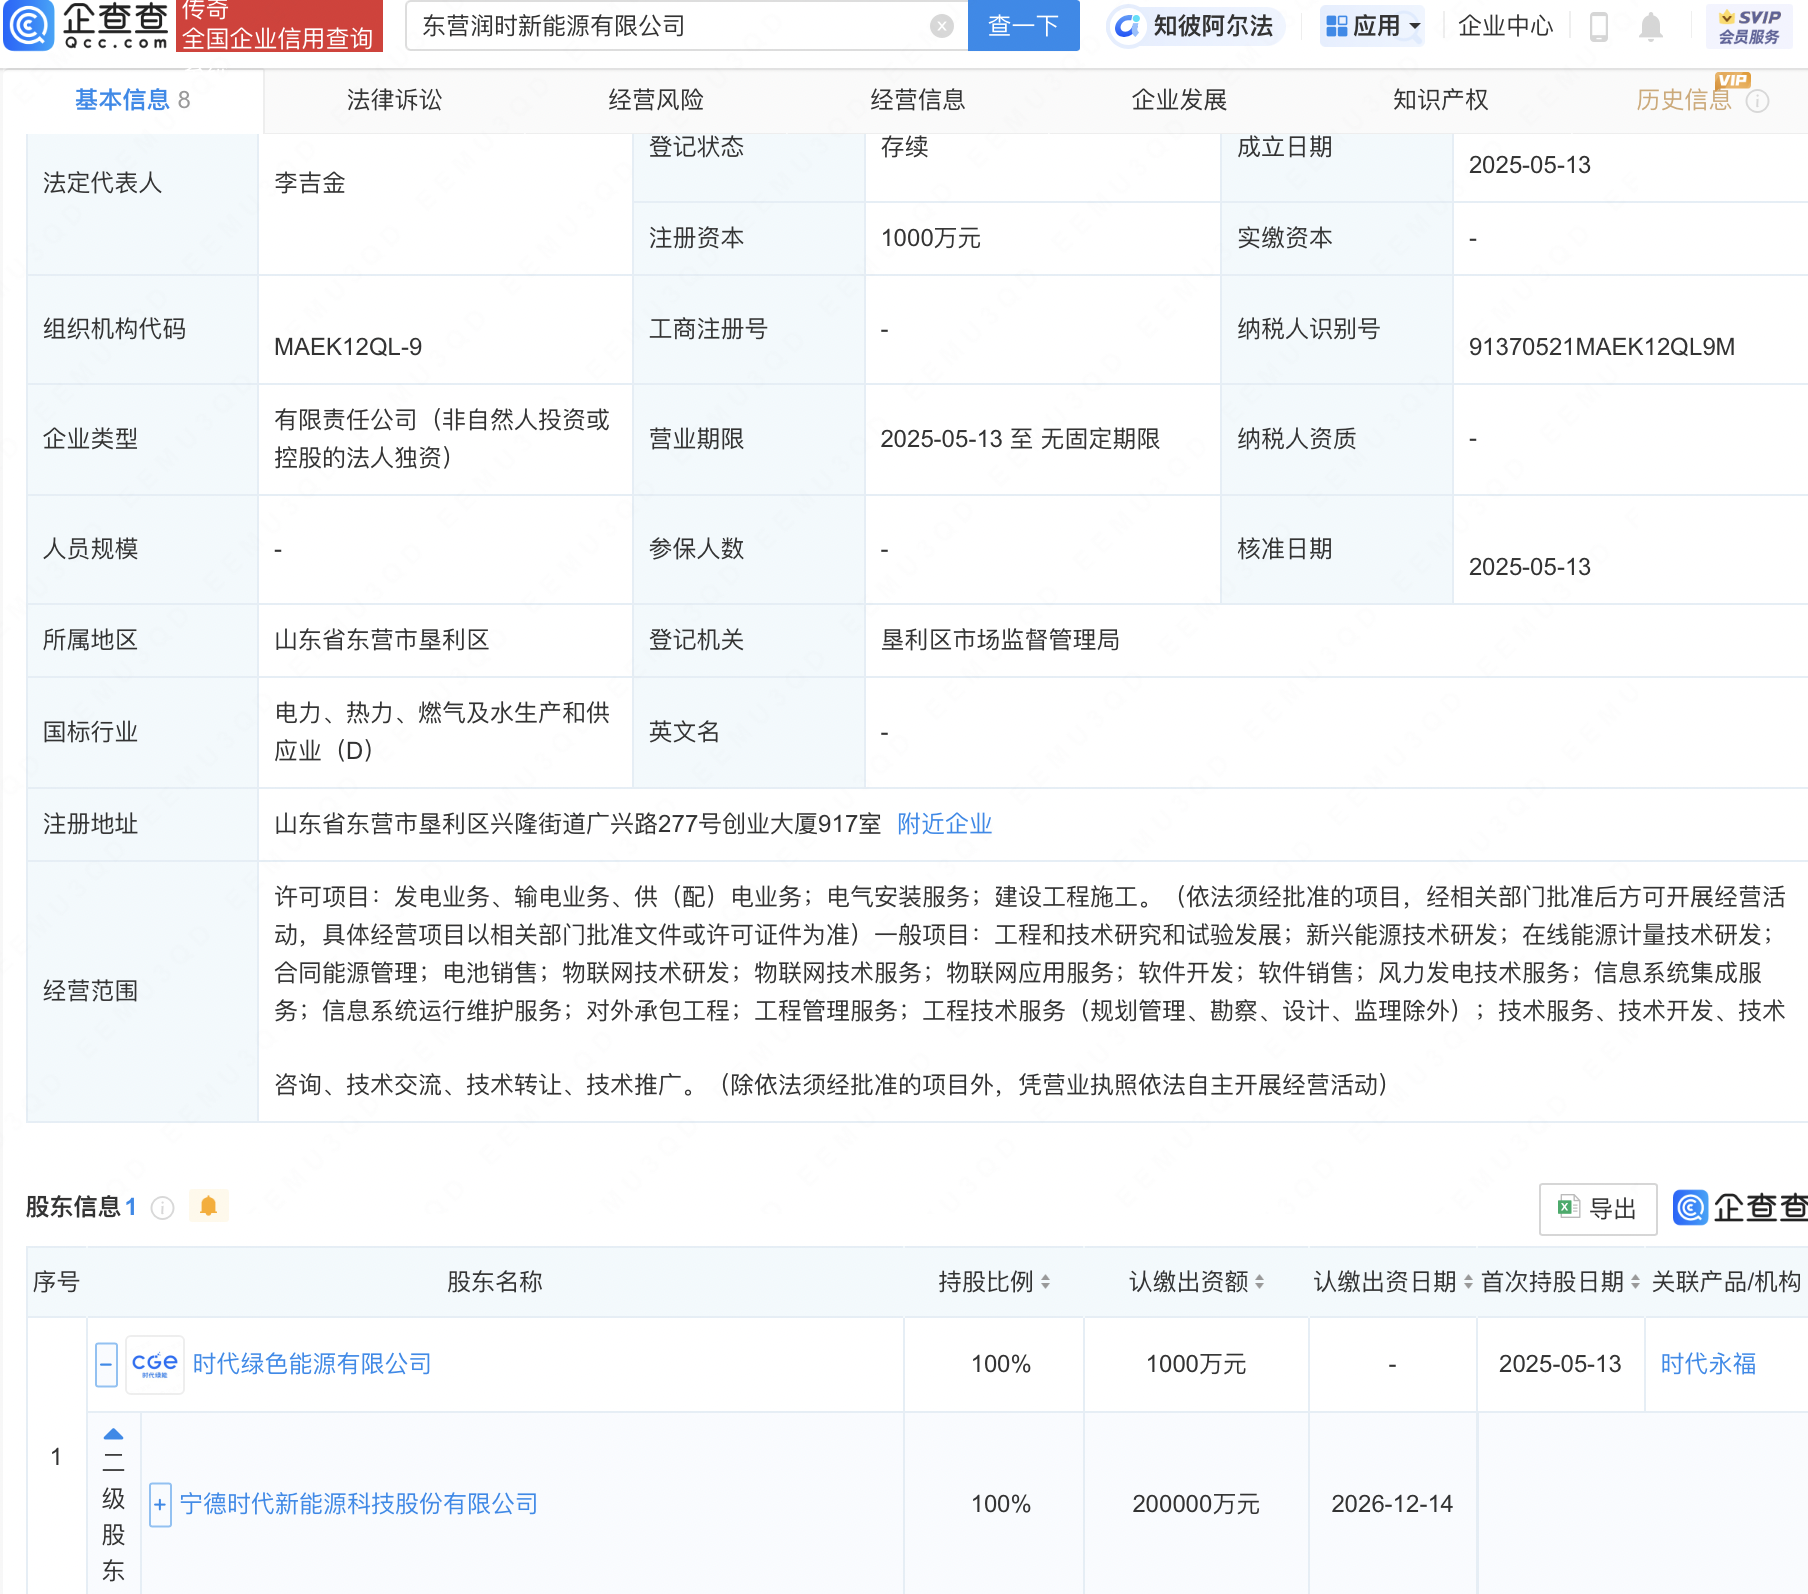Switch to 基本信息 tab
The width and height of the screenshot is (1808, 1594).
pyautogui.click(x=132, y=100)
